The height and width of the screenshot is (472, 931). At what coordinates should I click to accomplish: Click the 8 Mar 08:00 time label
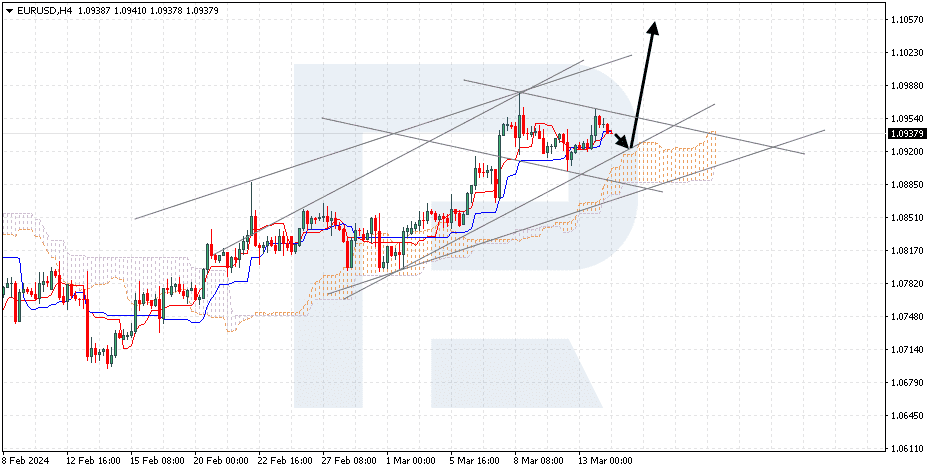pyautogui.click(x=539, y=461)
